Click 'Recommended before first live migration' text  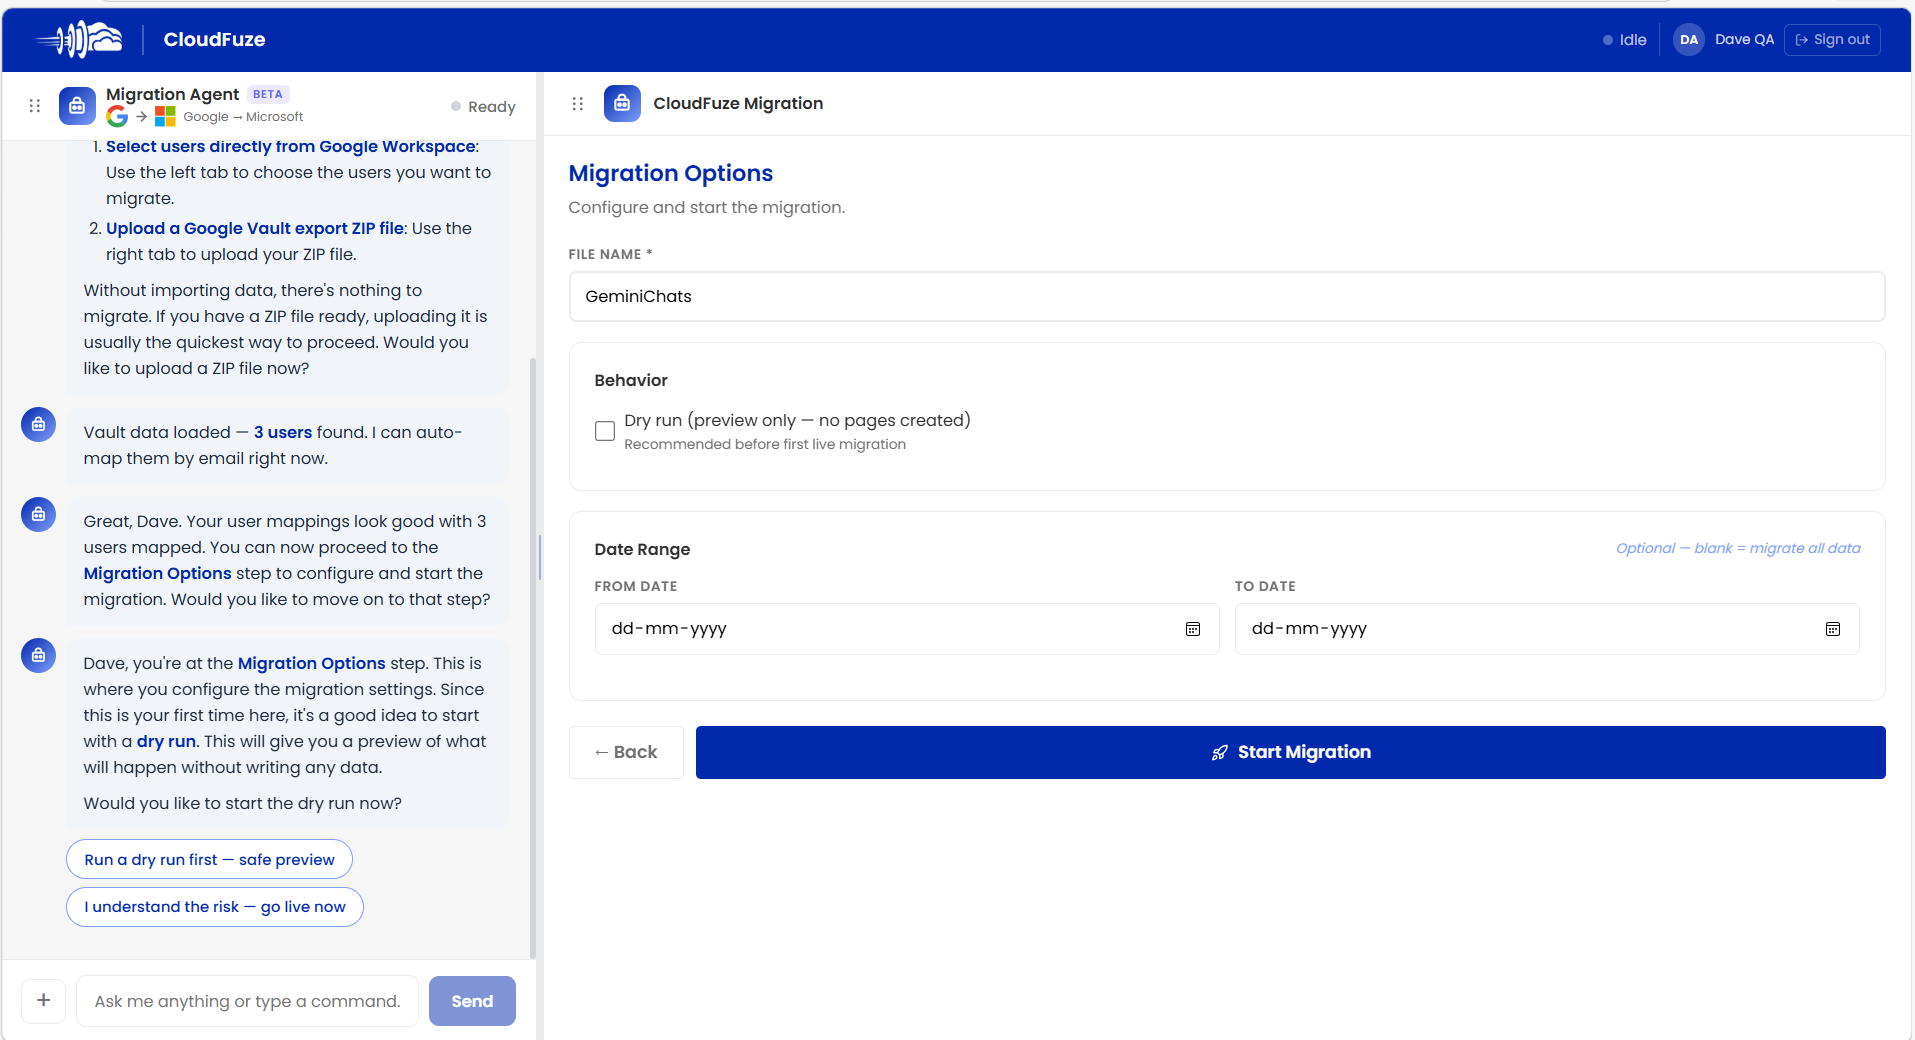point(765,445)
